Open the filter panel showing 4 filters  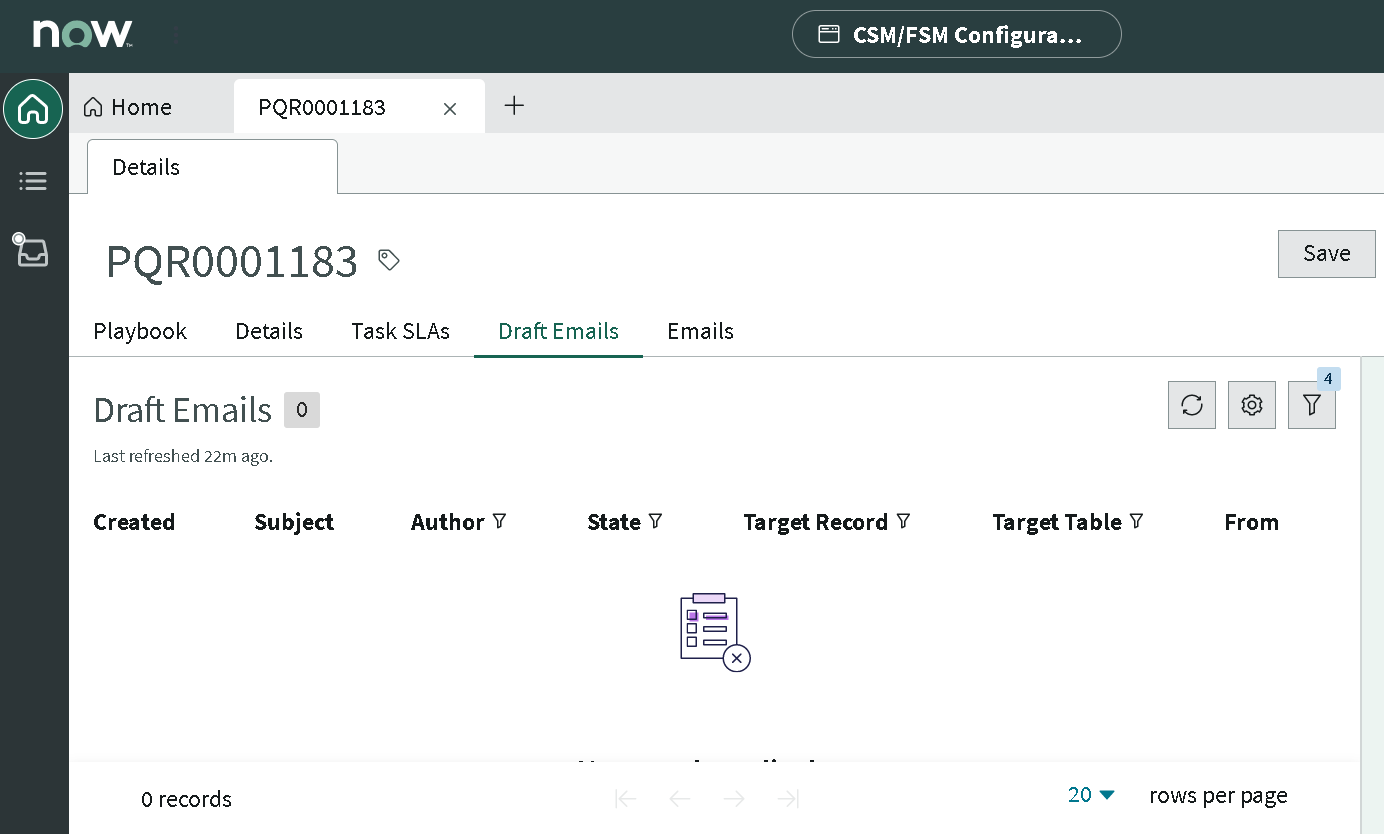tap(1311, 404)
